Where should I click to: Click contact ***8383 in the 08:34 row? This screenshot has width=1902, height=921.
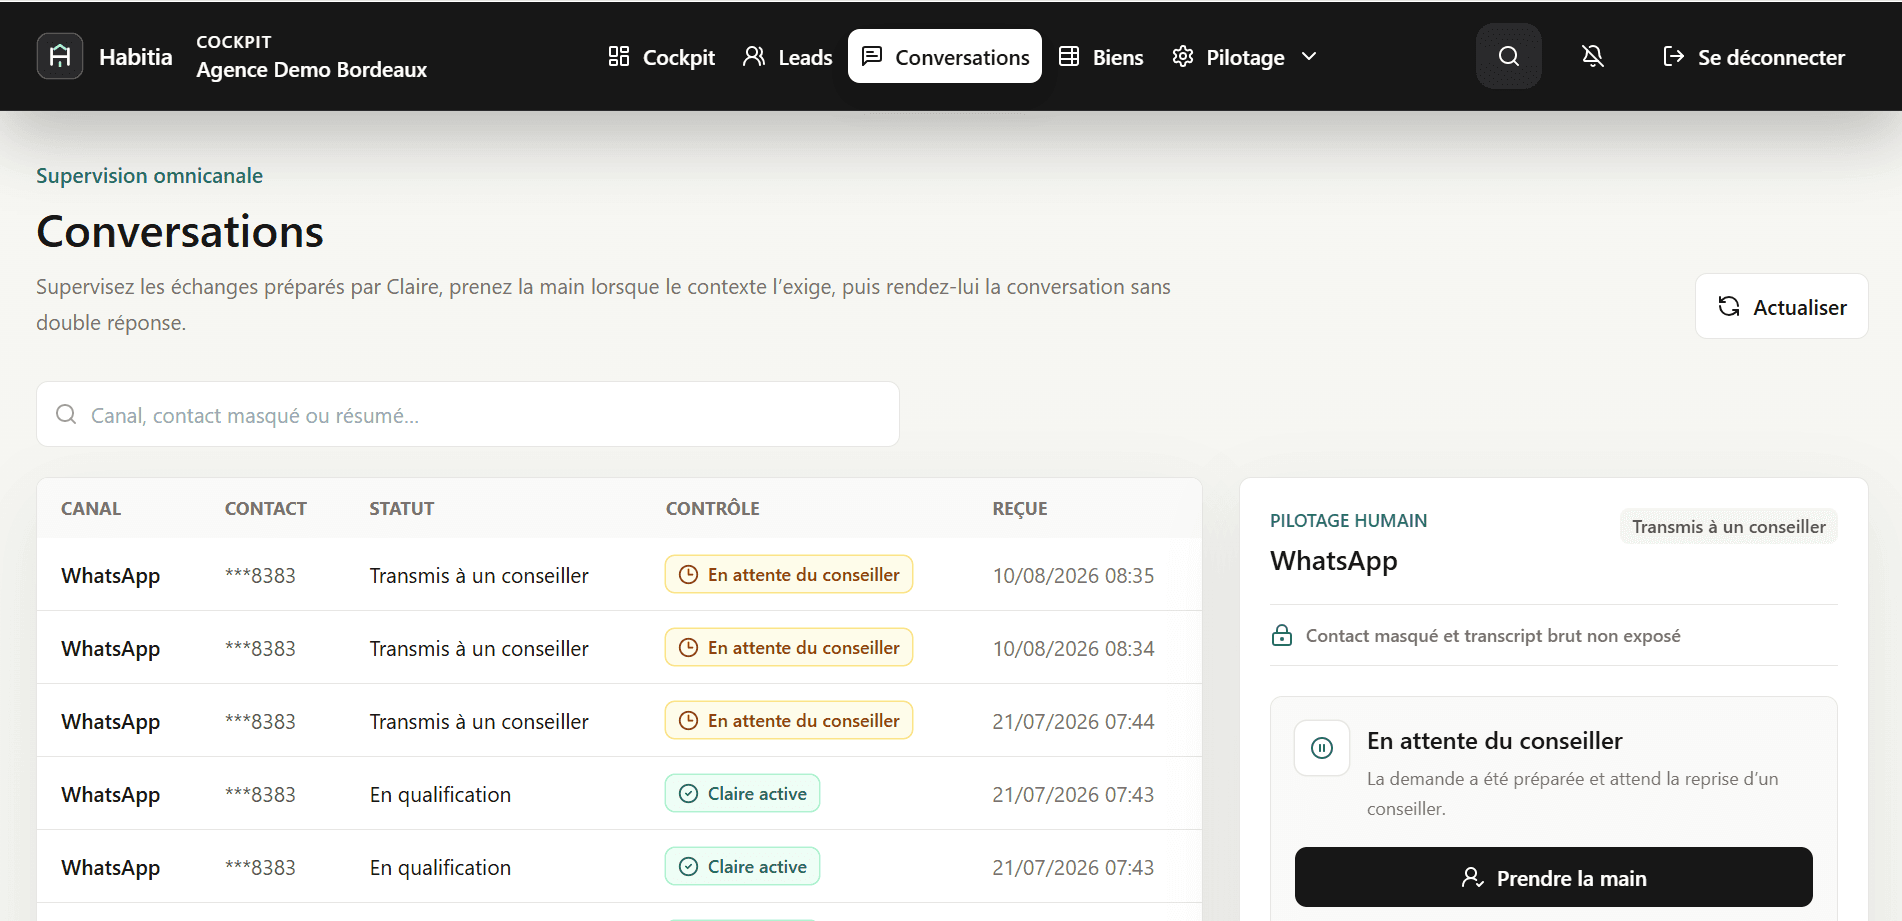(260, 648)
